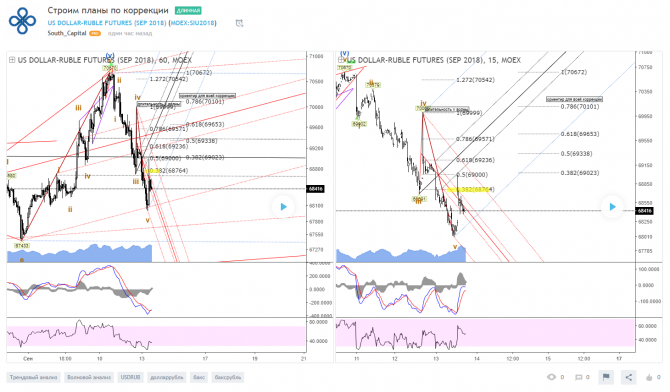Play the left 60-minute chart idea
Viewport: 670px width, 392px height.
283,207
